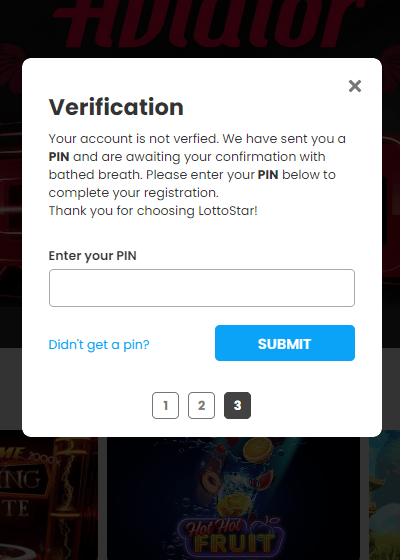Click the "complete your registration" line
Screen dimensions: 400x560
[133, 193]
